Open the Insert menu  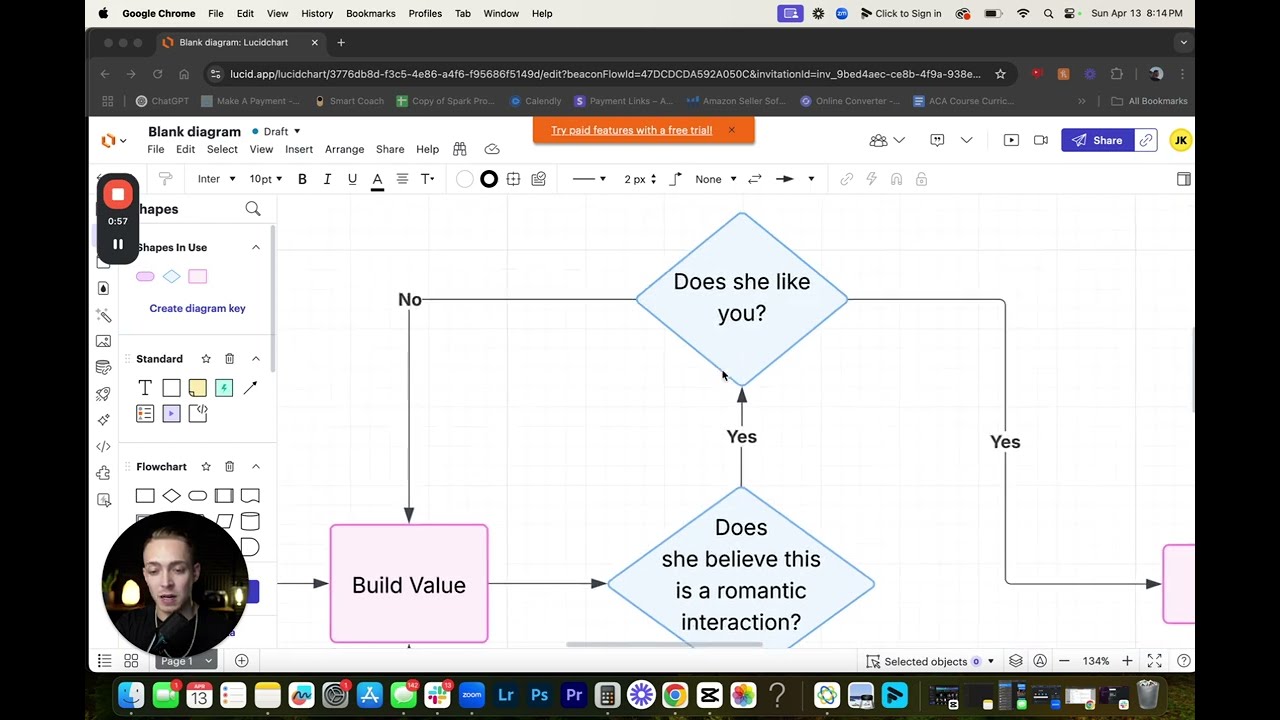[299, 149]
